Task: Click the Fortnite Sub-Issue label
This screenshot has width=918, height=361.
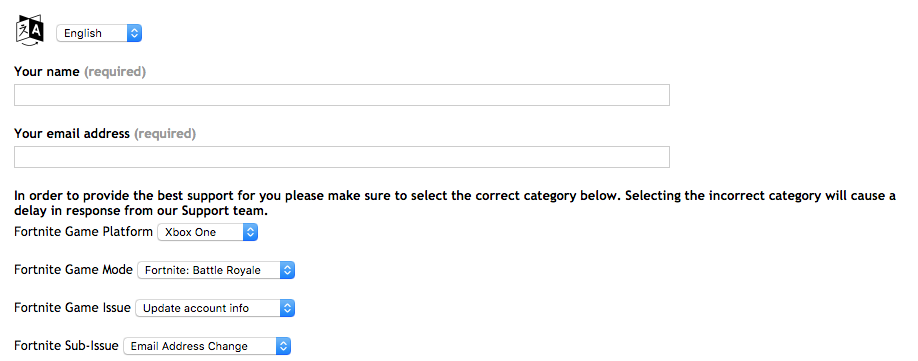Action: [x=66, y=346]
